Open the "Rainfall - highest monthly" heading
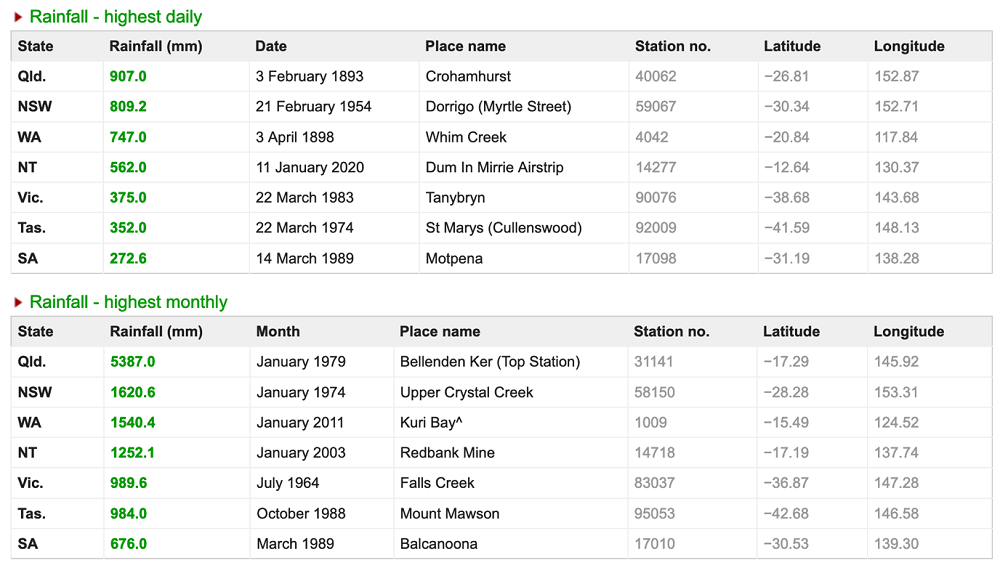 tap(128, 302)
